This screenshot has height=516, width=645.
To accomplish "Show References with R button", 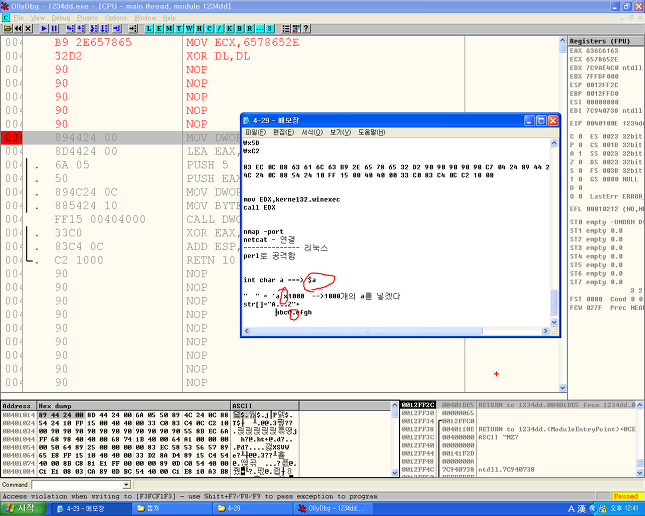I will coord(250,28).
